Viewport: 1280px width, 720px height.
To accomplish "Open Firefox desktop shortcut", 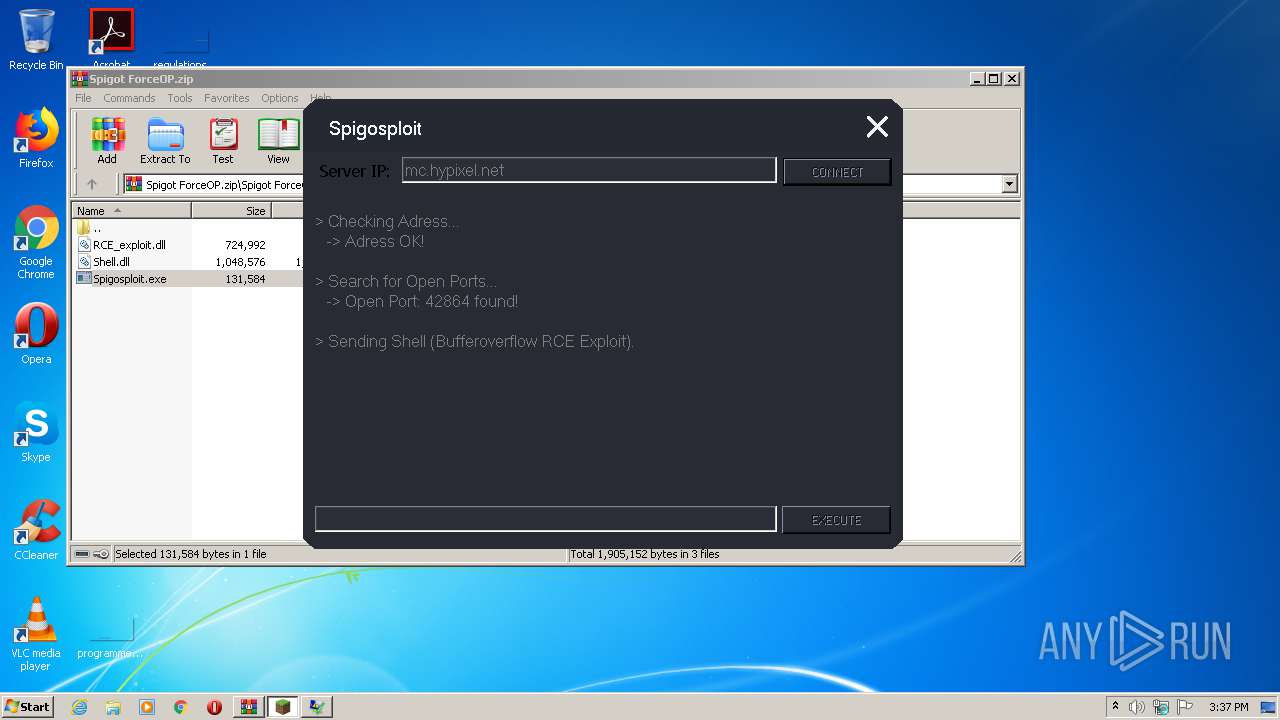I will tap(36, 138).
